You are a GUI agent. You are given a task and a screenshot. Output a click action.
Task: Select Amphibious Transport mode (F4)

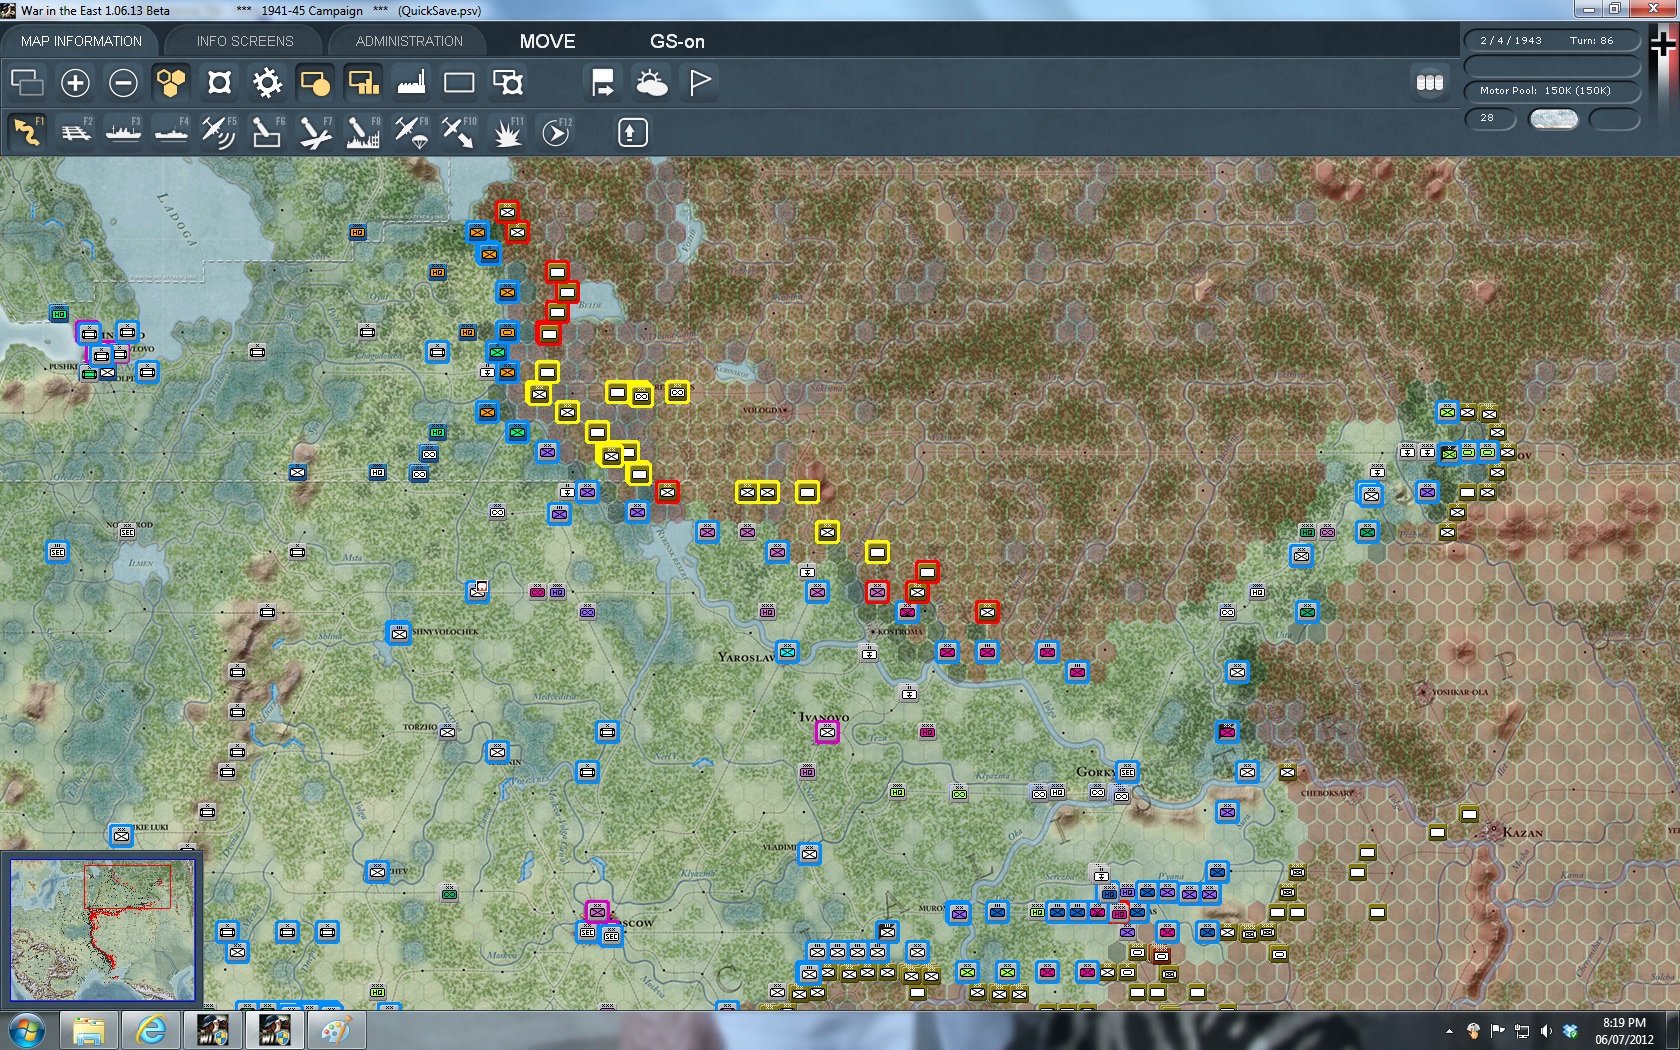(x=171, y=132)
